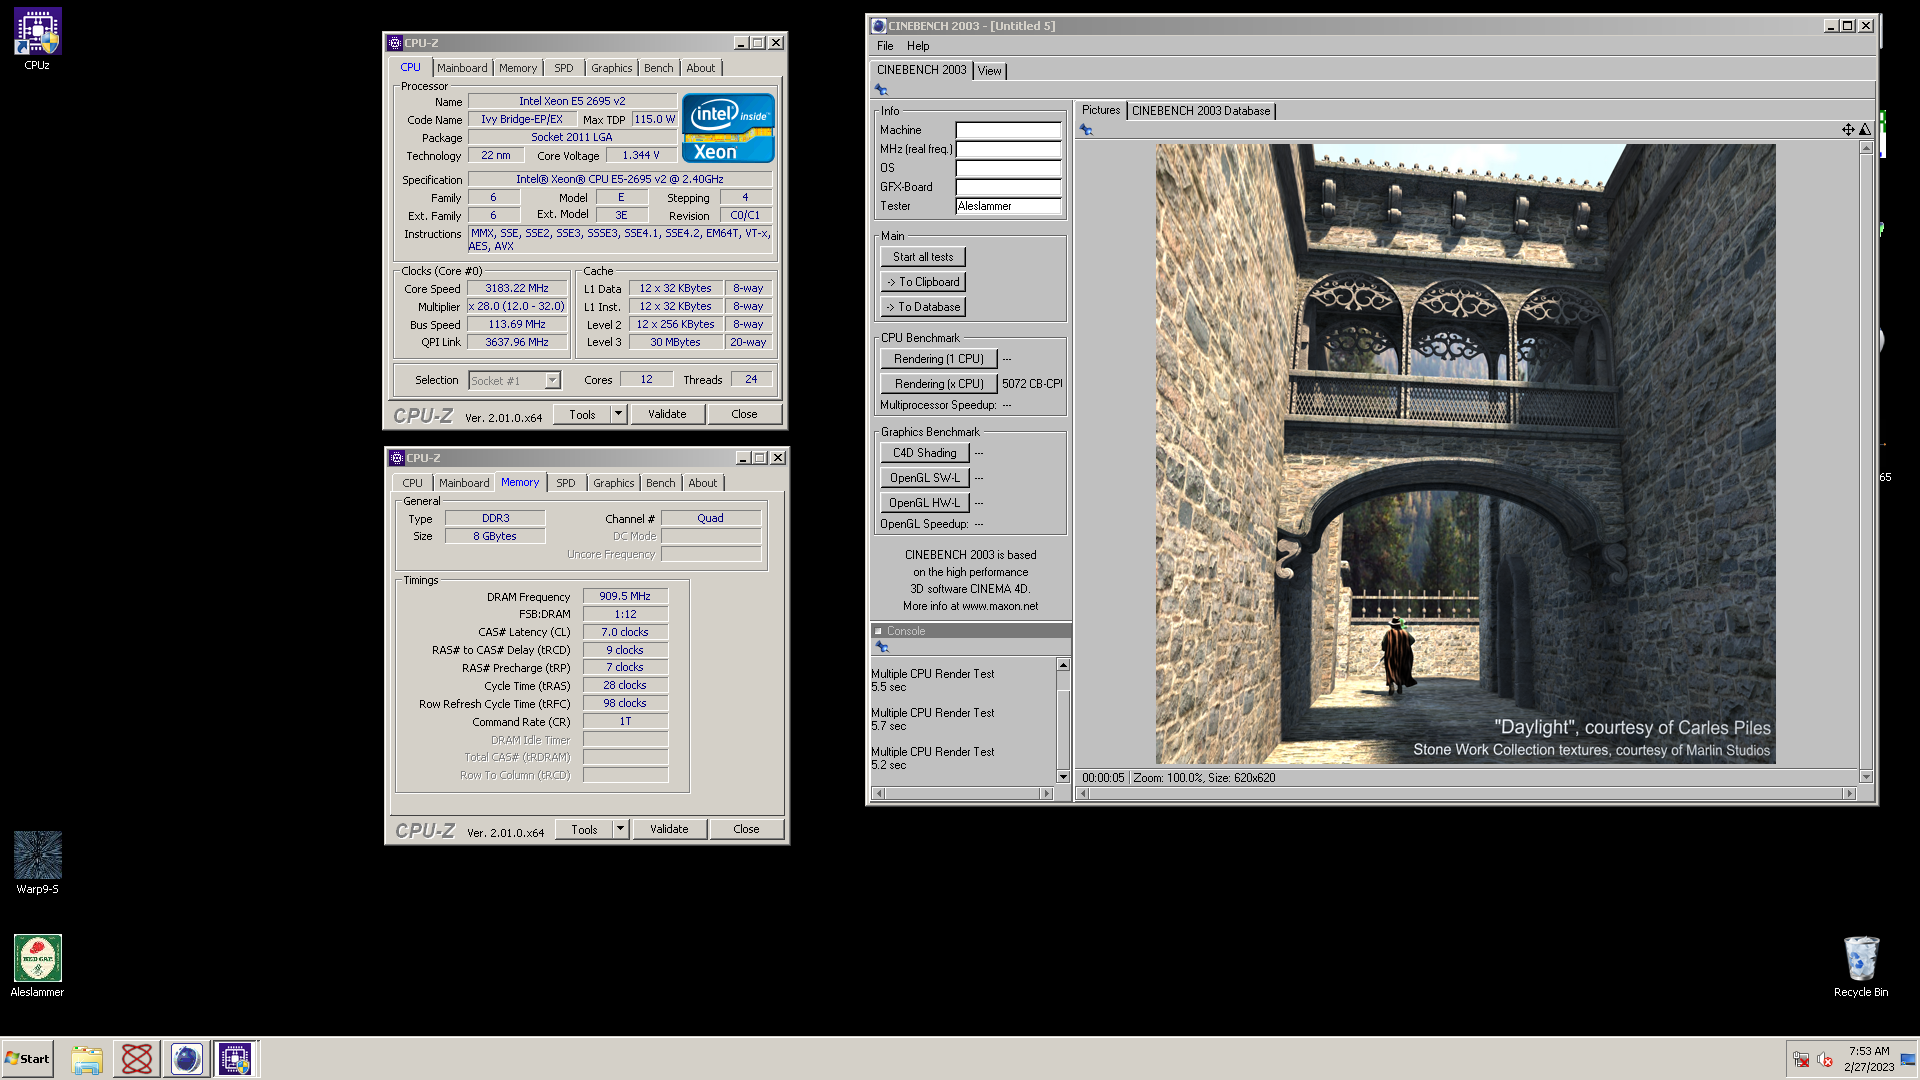The width and height of the screenshot is (1920, 1080).
Task: Open the File menu in CINEBENCH
Action: 885,46
